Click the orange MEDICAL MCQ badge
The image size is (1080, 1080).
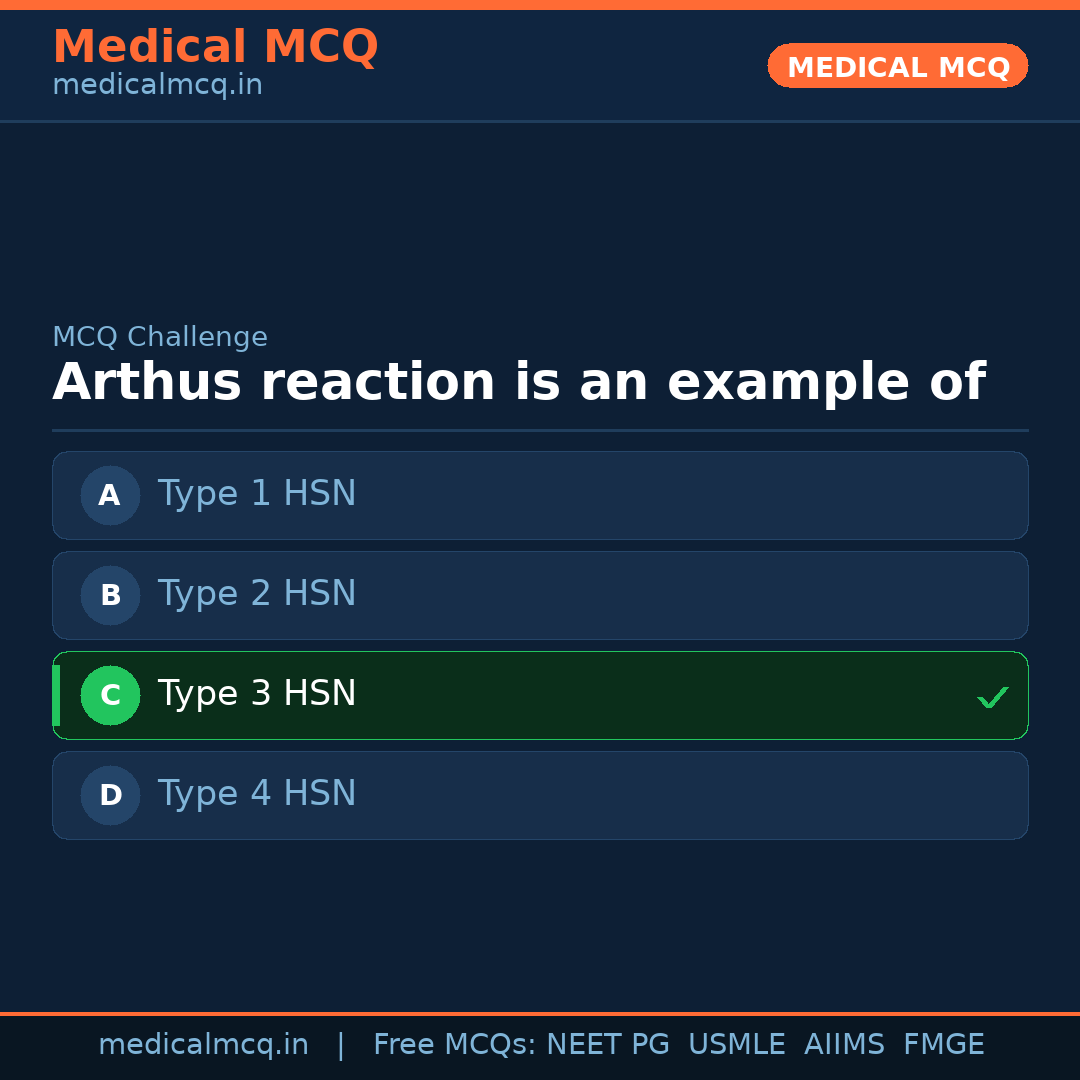coord(897,66)
